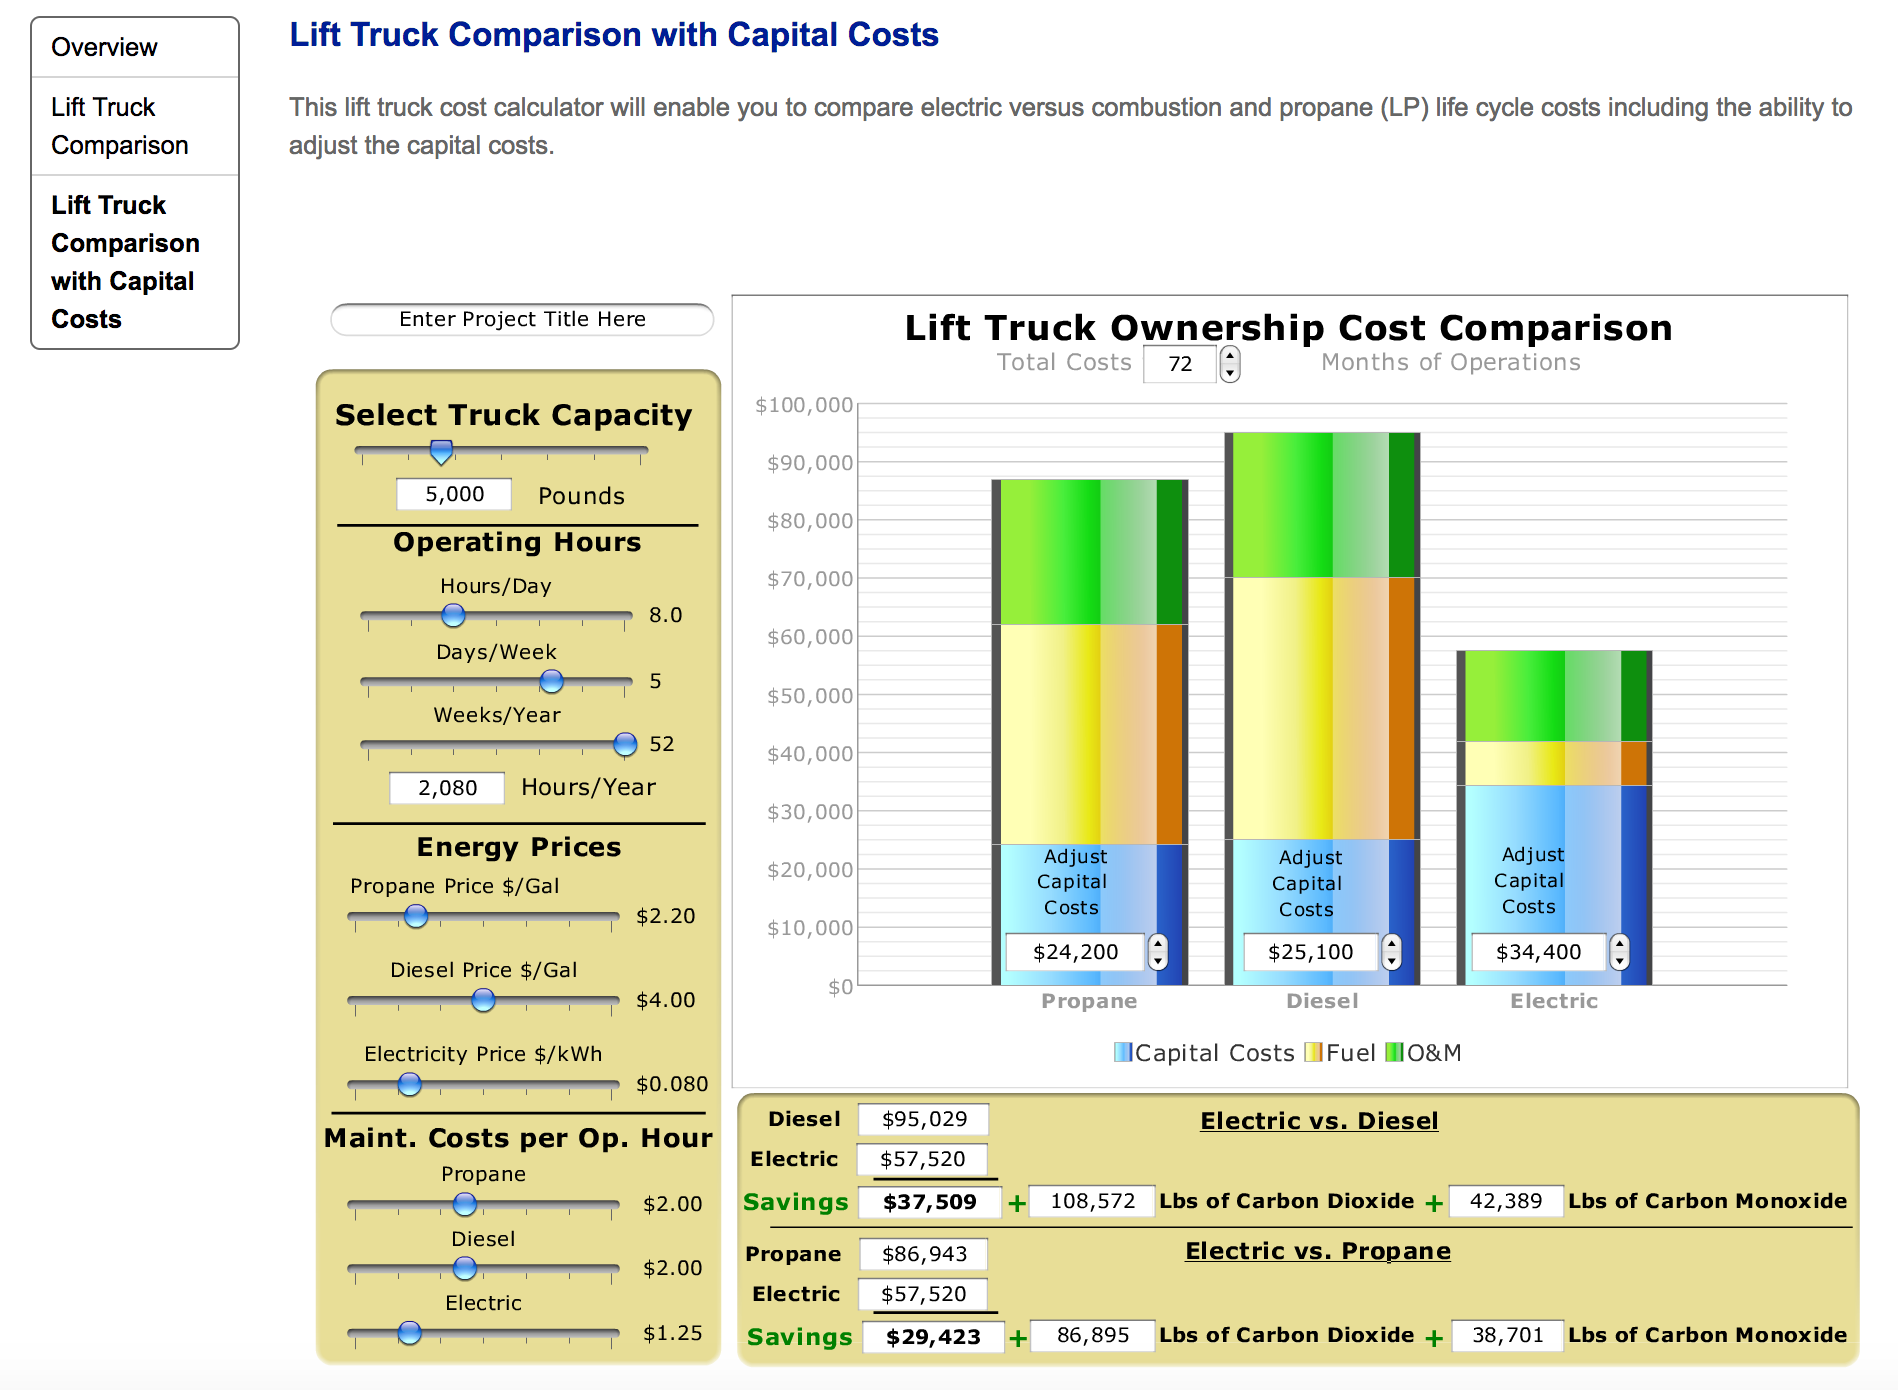
Task: Click the Propane capital cost field $24,200
Action: click(x=1075, y=952)
